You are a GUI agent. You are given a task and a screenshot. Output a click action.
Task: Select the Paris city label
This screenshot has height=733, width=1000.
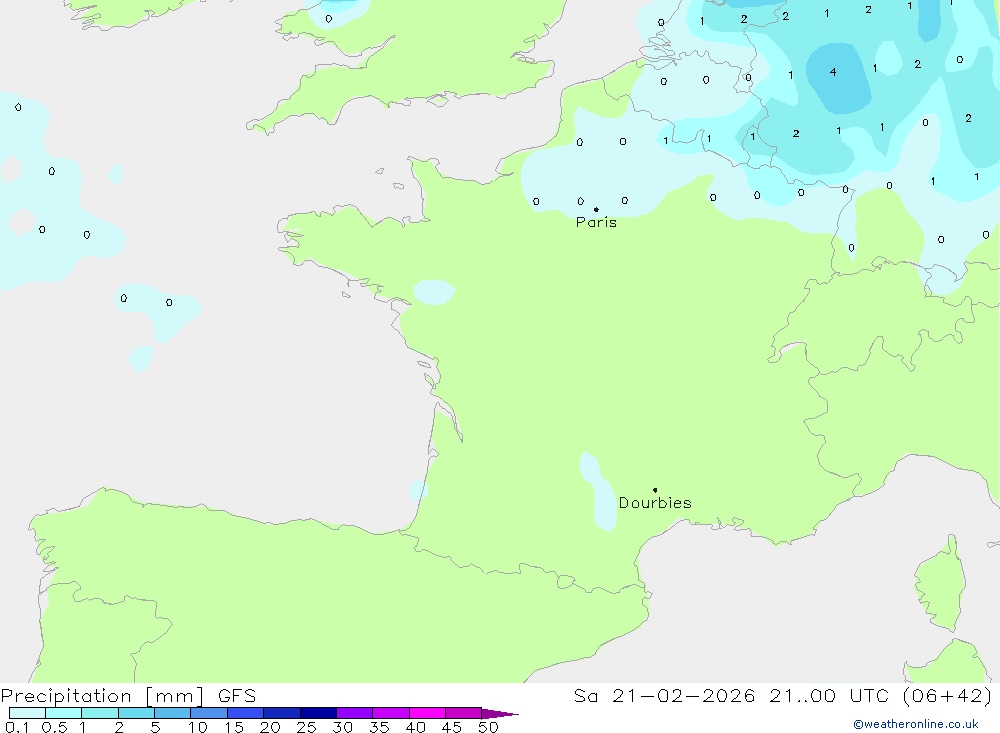tap(596, 223)
